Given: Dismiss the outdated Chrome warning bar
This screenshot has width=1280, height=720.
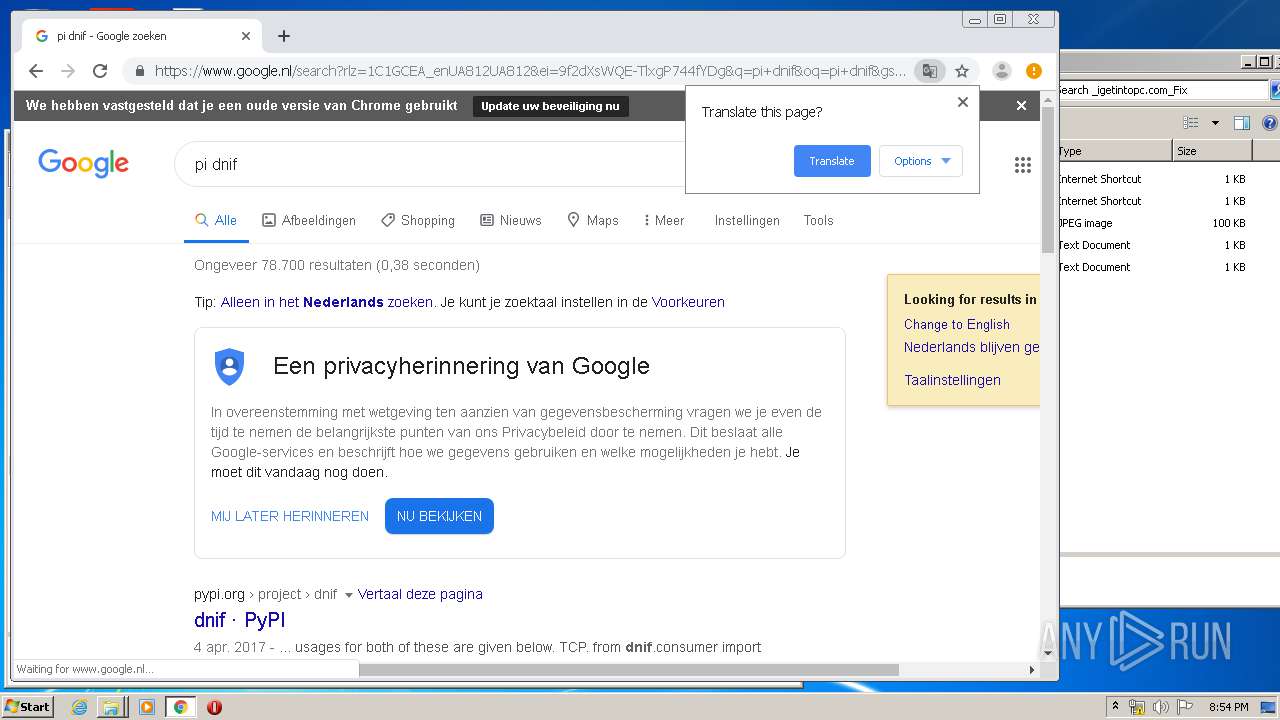Looking at the screenshot, I should 1021,105.
